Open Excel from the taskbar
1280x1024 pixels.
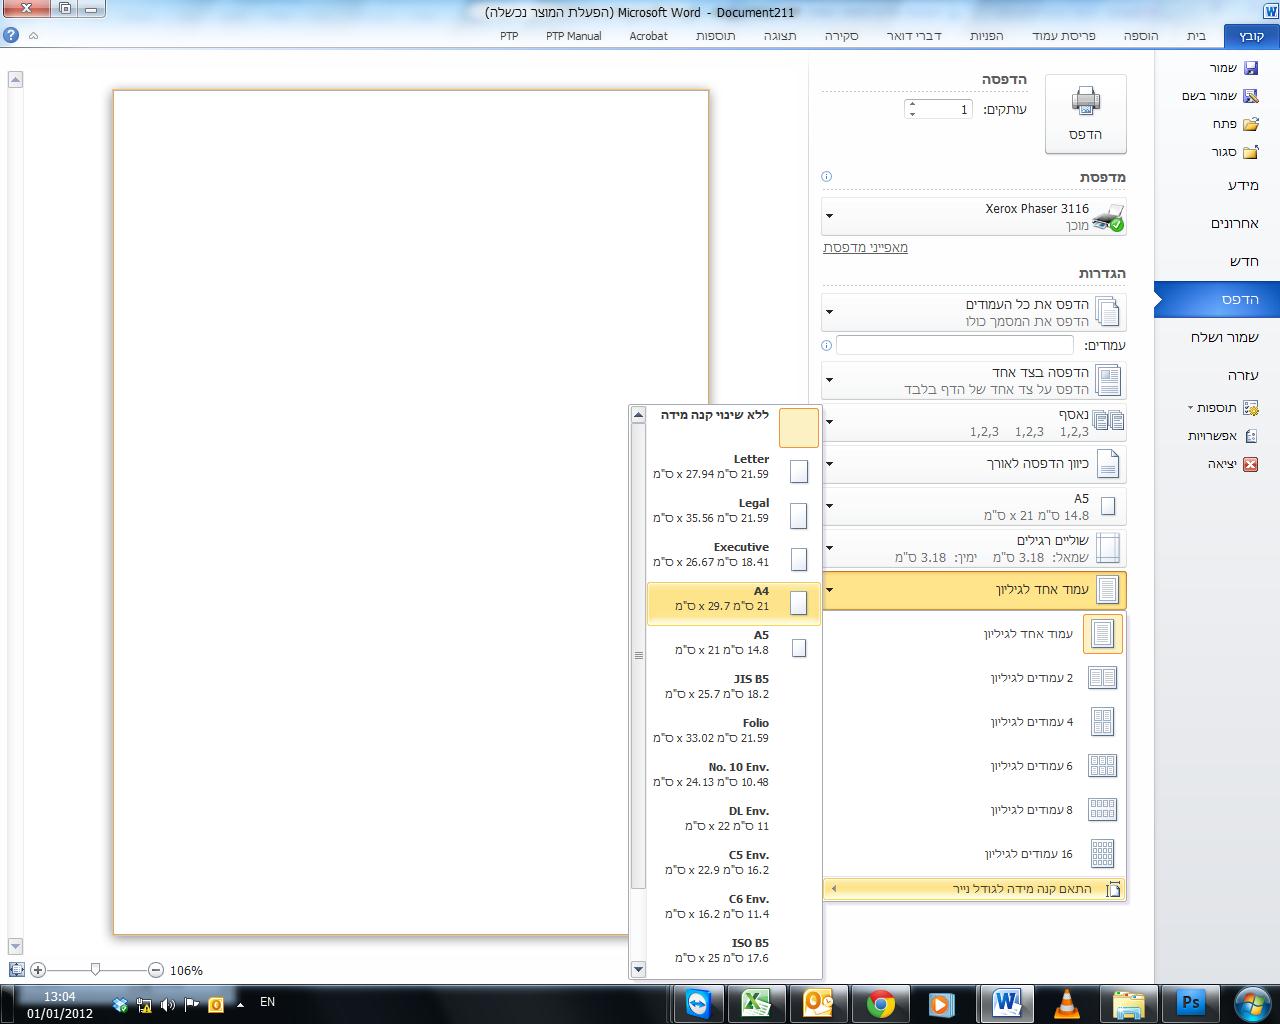click(755, 1003)
